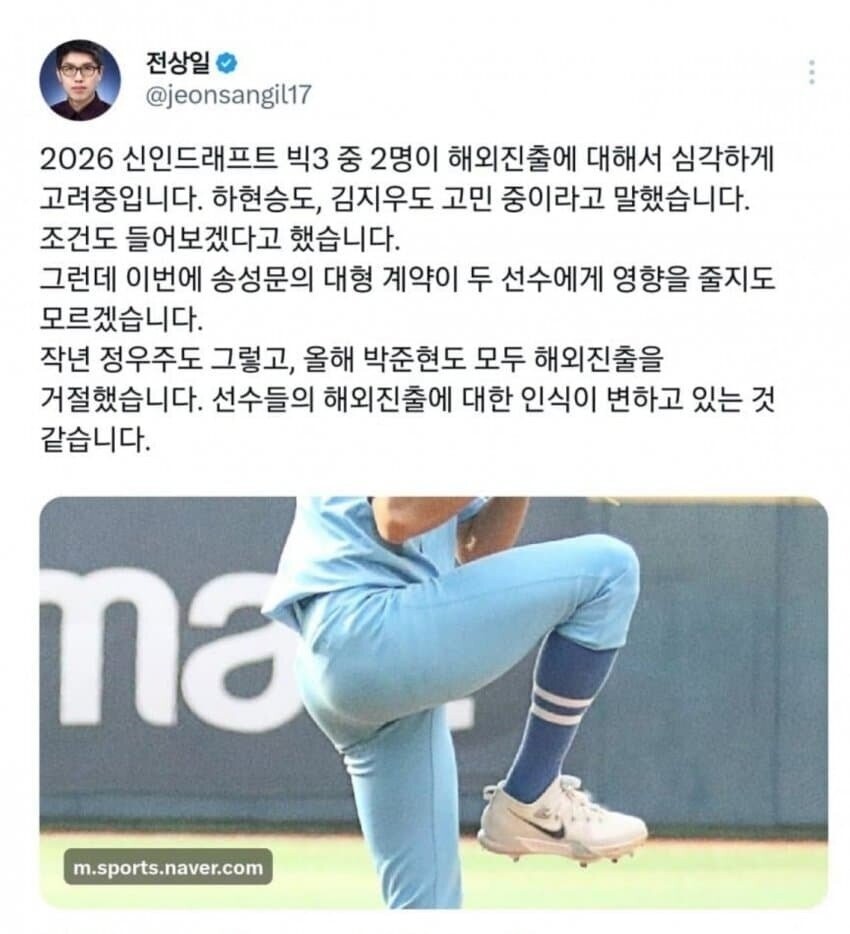Click the line '모르겠습니다.'
The width and height of the screenshot is (850, 934).
click(x=122, y=319)
